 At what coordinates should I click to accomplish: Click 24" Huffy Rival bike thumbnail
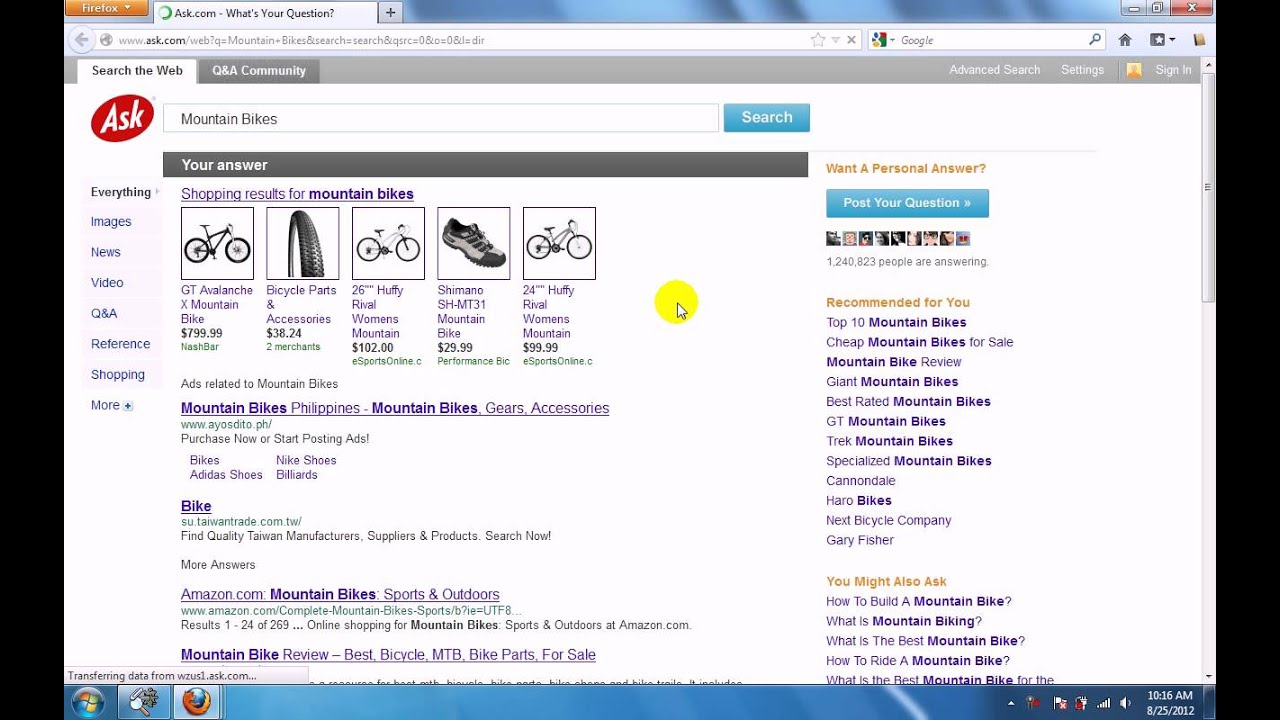point(559,243)
